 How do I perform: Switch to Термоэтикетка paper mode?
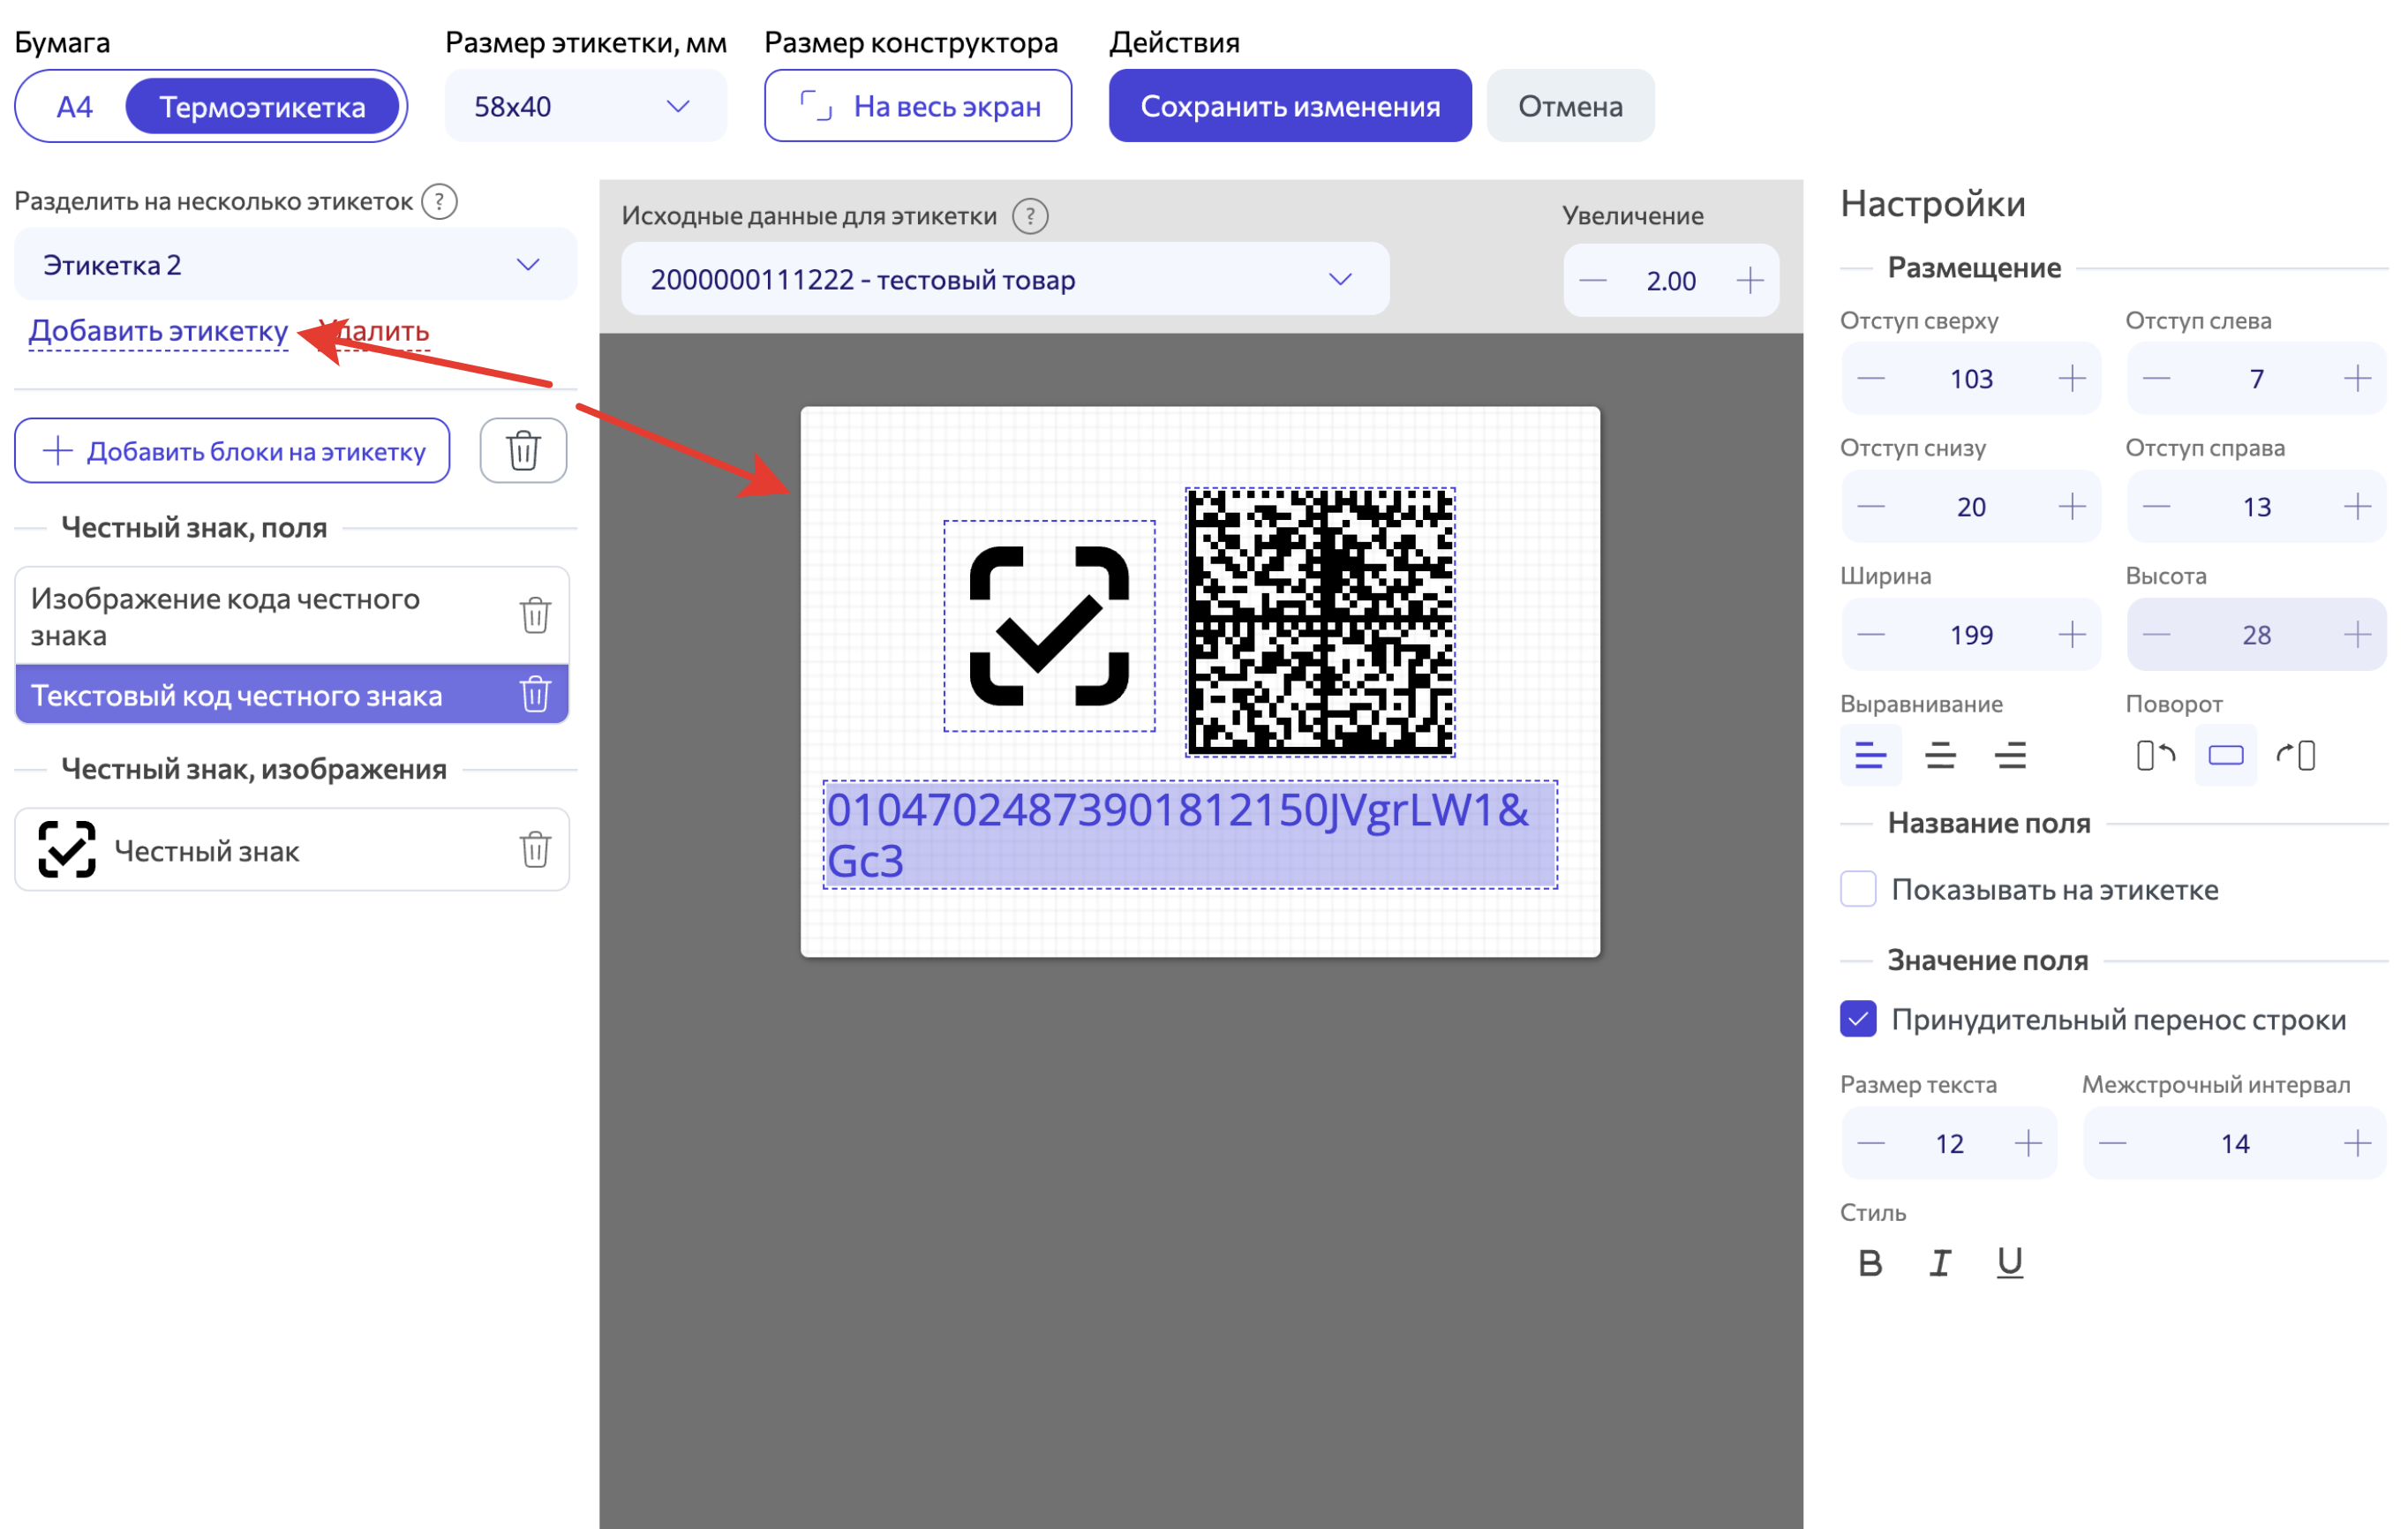pos(264,105)
